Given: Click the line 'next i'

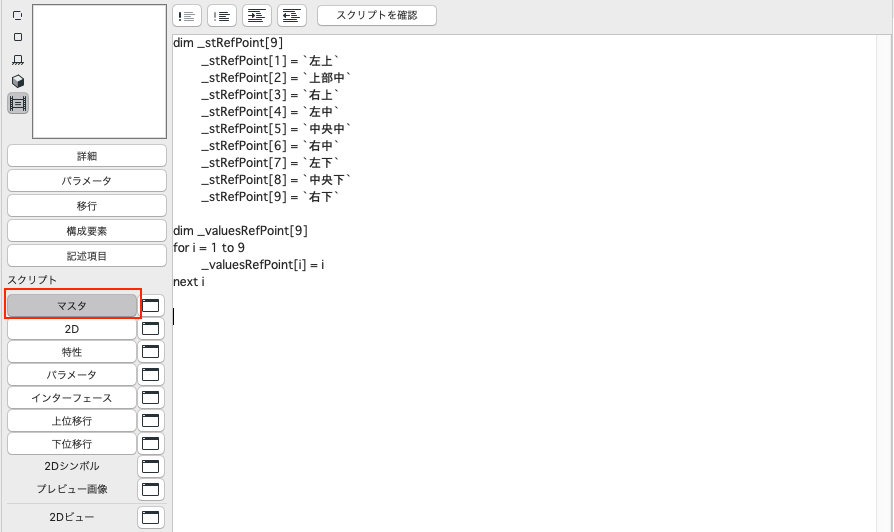Looking at the screenshot, I should coord(189,282).
